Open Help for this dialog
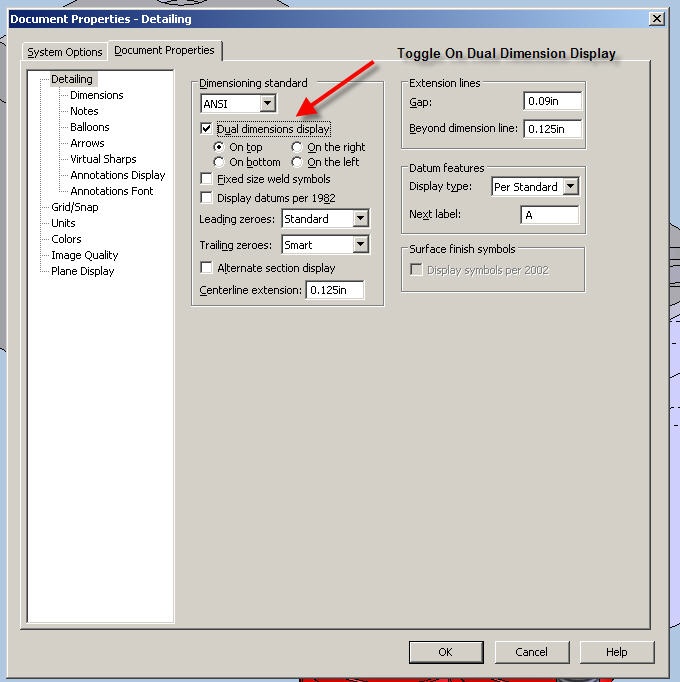 coord(617,652)
